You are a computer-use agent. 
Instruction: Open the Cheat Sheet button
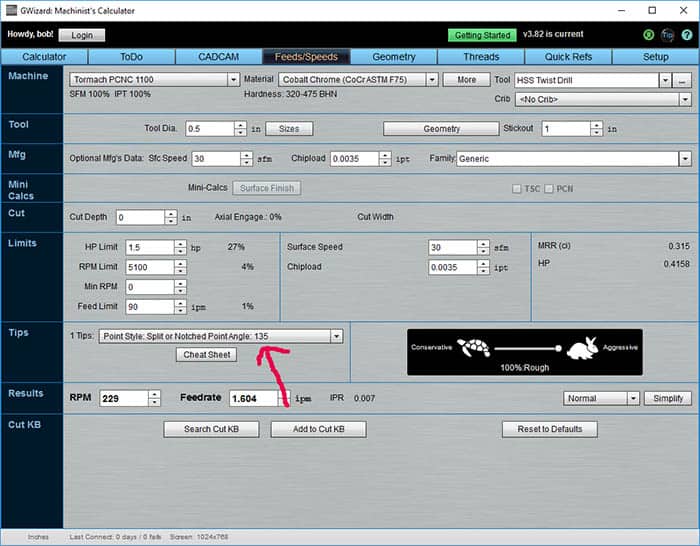(x=207, y=355)
